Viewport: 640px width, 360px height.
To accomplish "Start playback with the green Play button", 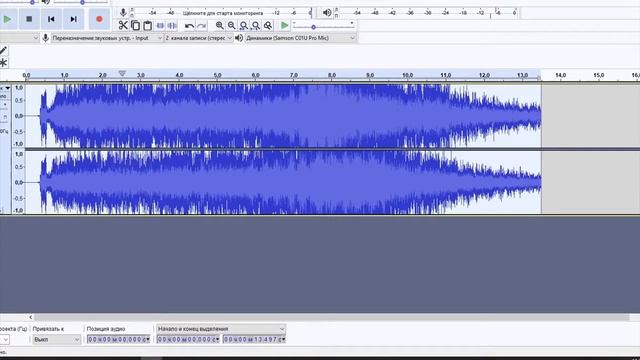I will click(x=7, y=19).
